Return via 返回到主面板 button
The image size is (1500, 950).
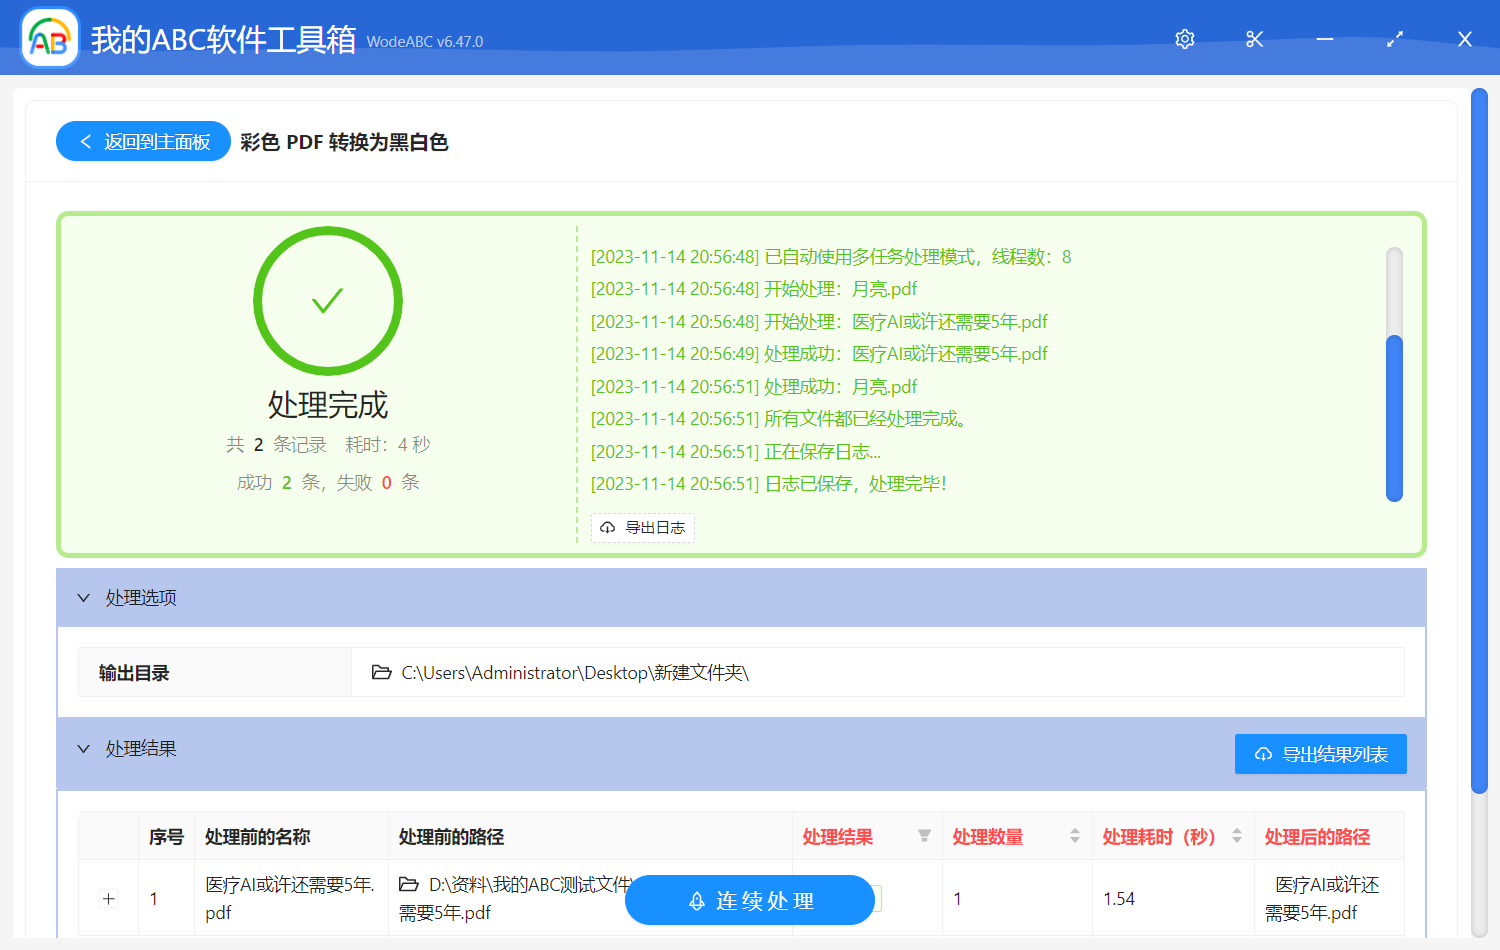[x=142, y=141]
